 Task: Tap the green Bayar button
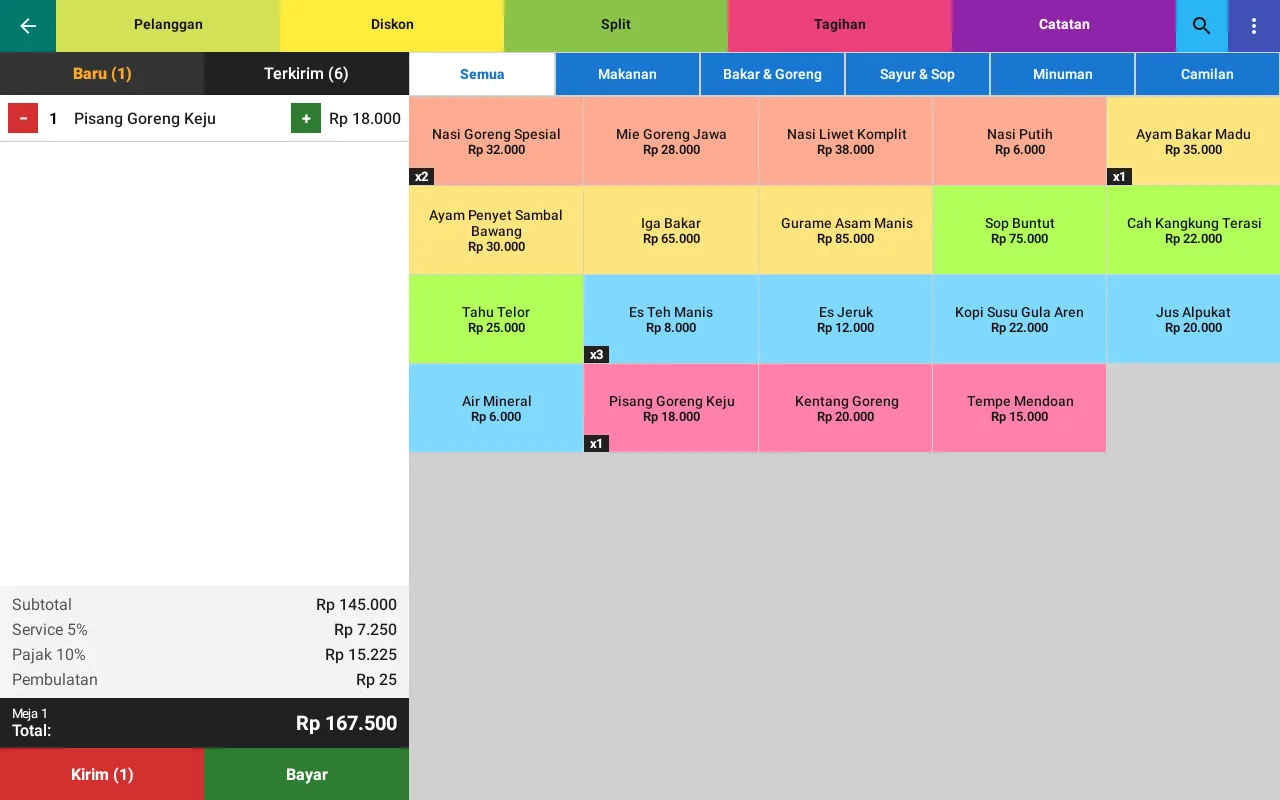coord(307,774)
